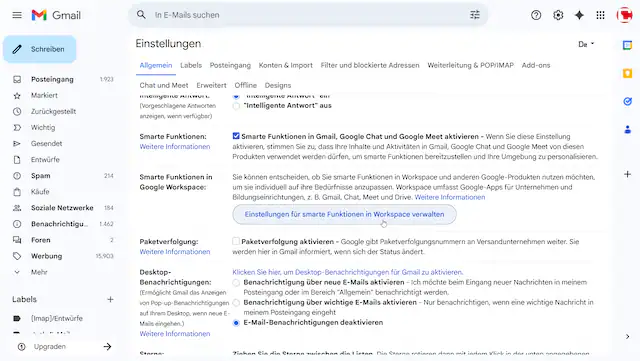Image resolution: width=640 pixels, height=361 pixels.
Task: Open Google Calendar side panel icon
Action: 627,45
